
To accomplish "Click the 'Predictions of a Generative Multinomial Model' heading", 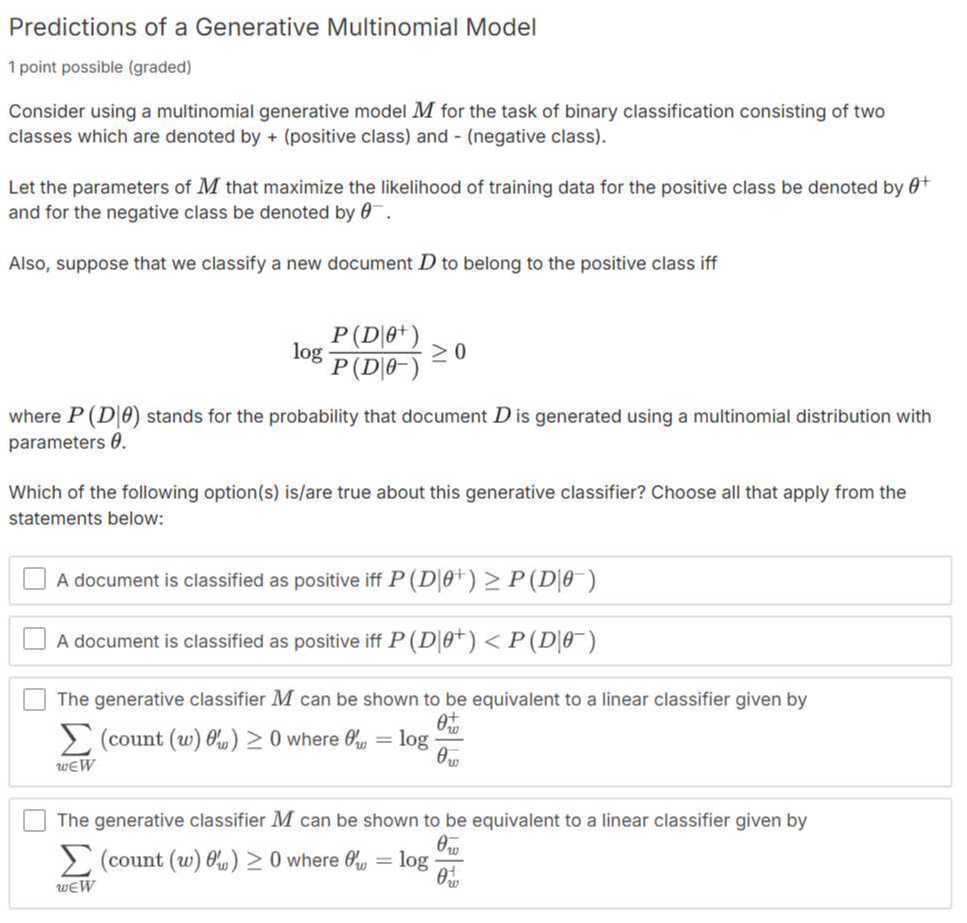I will tap(273, 27).
